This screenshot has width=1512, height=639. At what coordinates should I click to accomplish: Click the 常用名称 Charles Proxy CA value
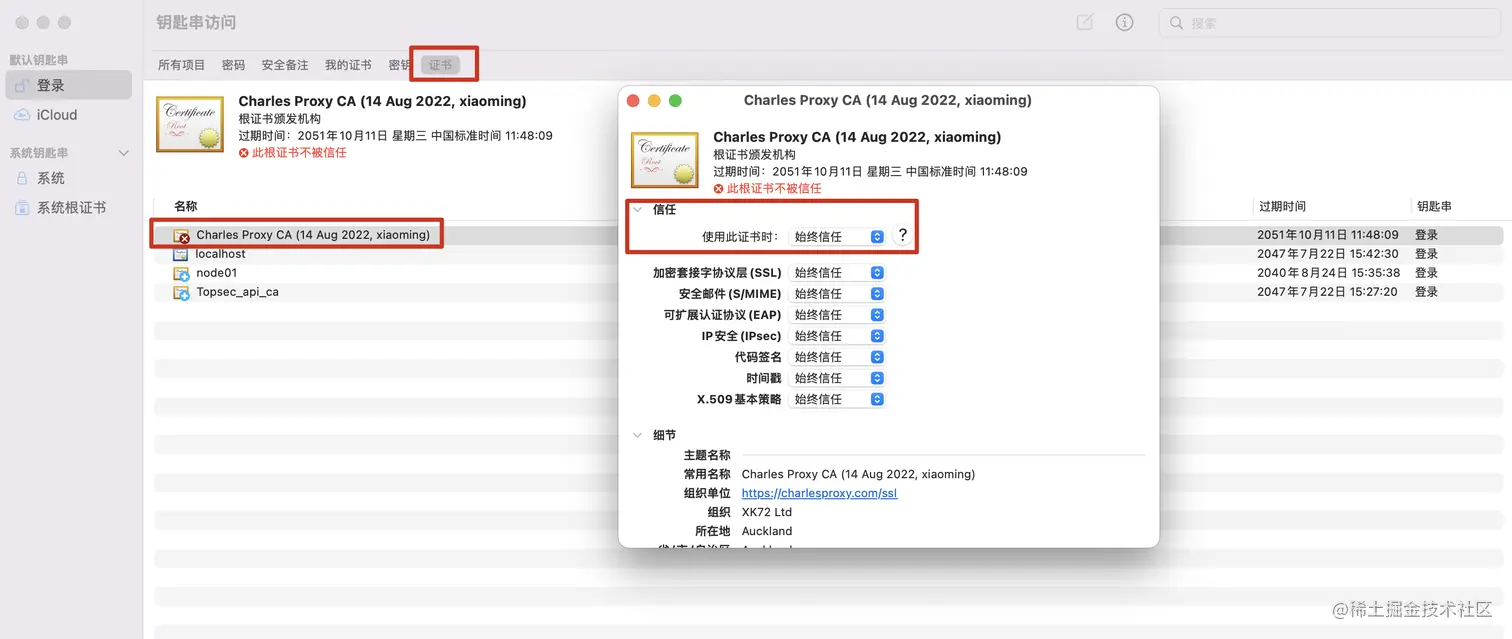coord(858,474)
